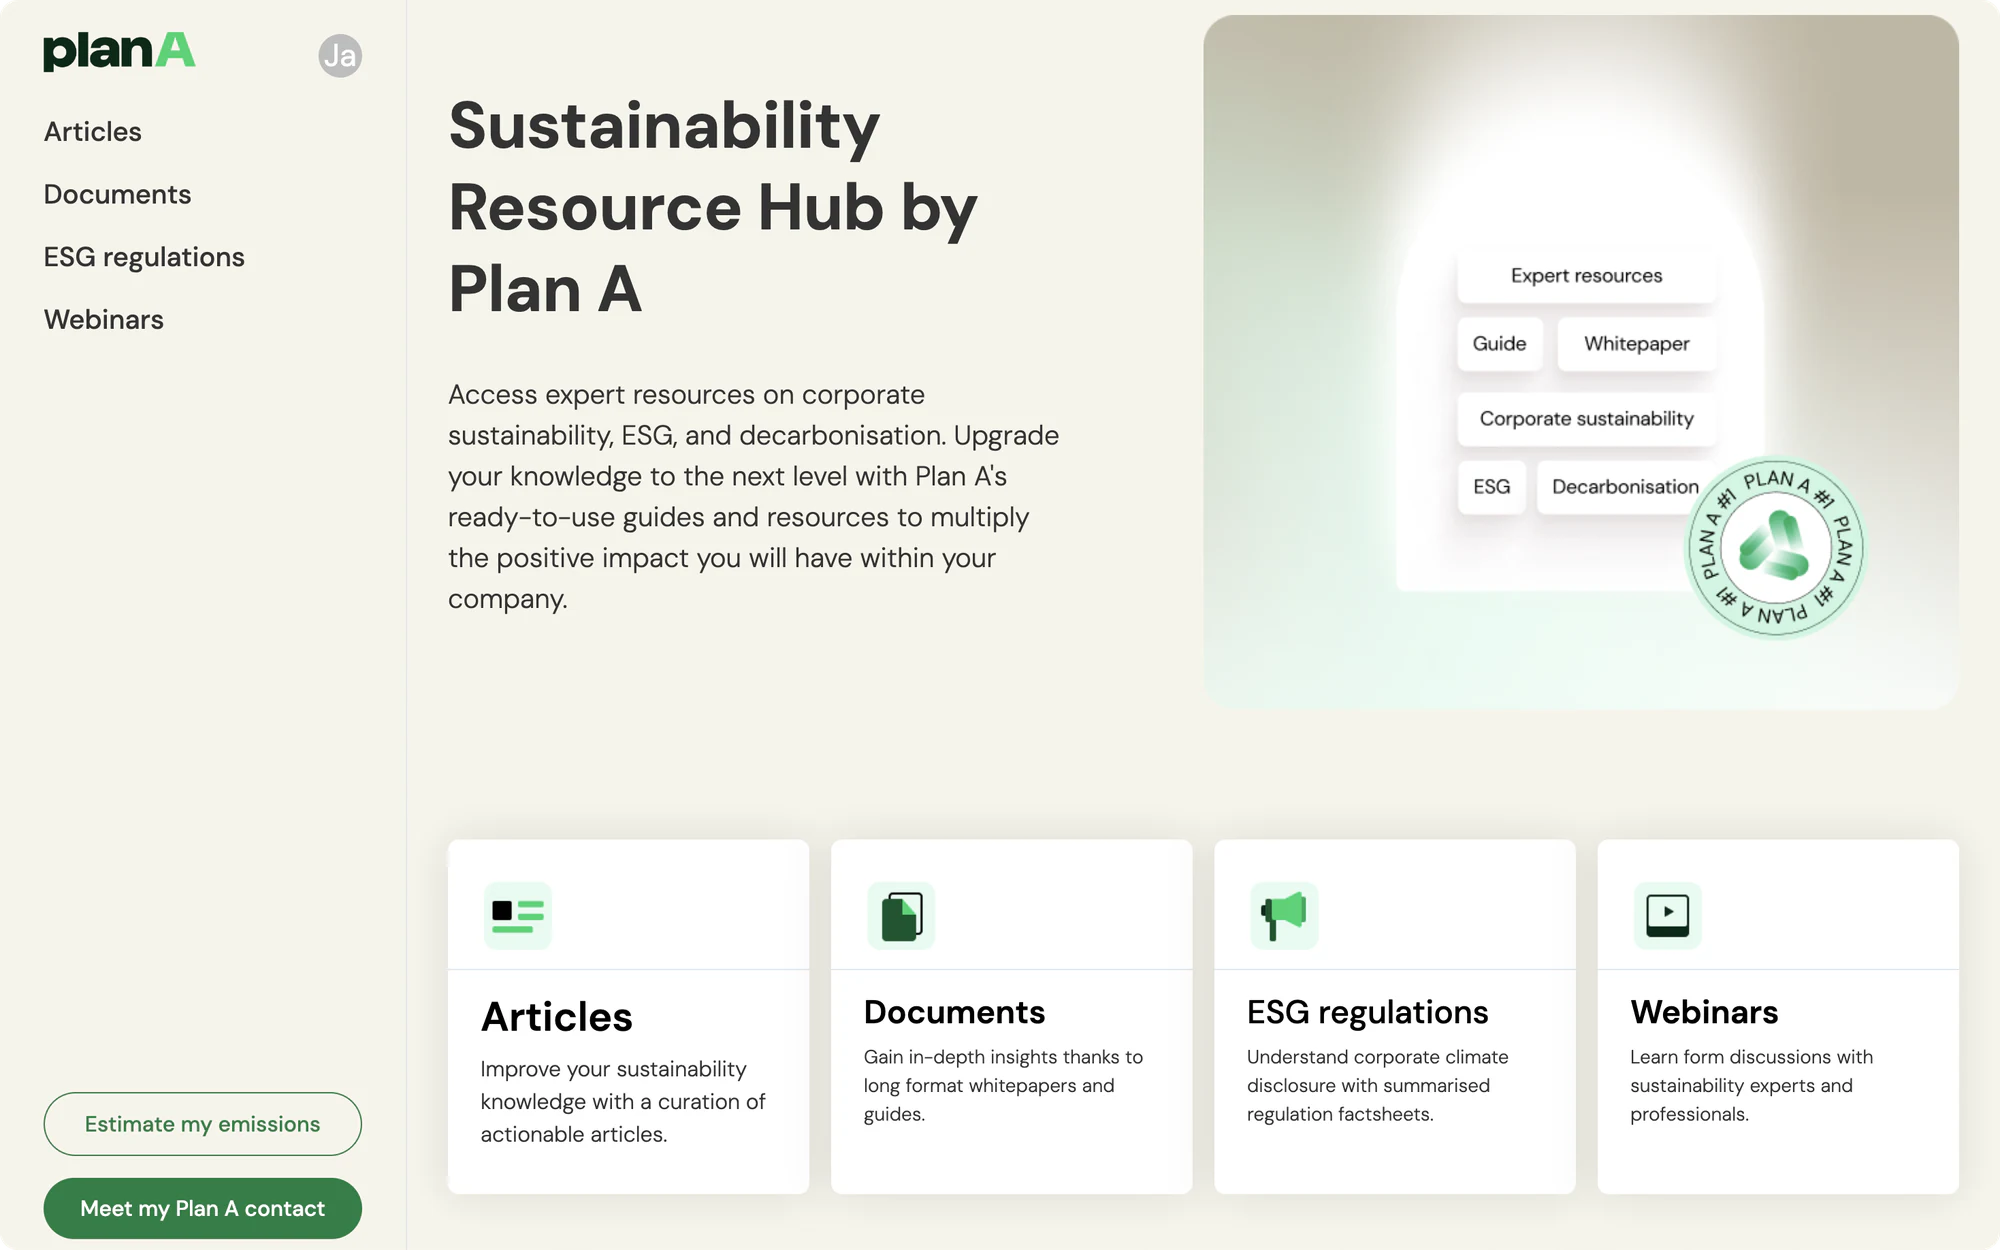
Task: Click the Expert resources tag
Action: [x=1586, y=276]
